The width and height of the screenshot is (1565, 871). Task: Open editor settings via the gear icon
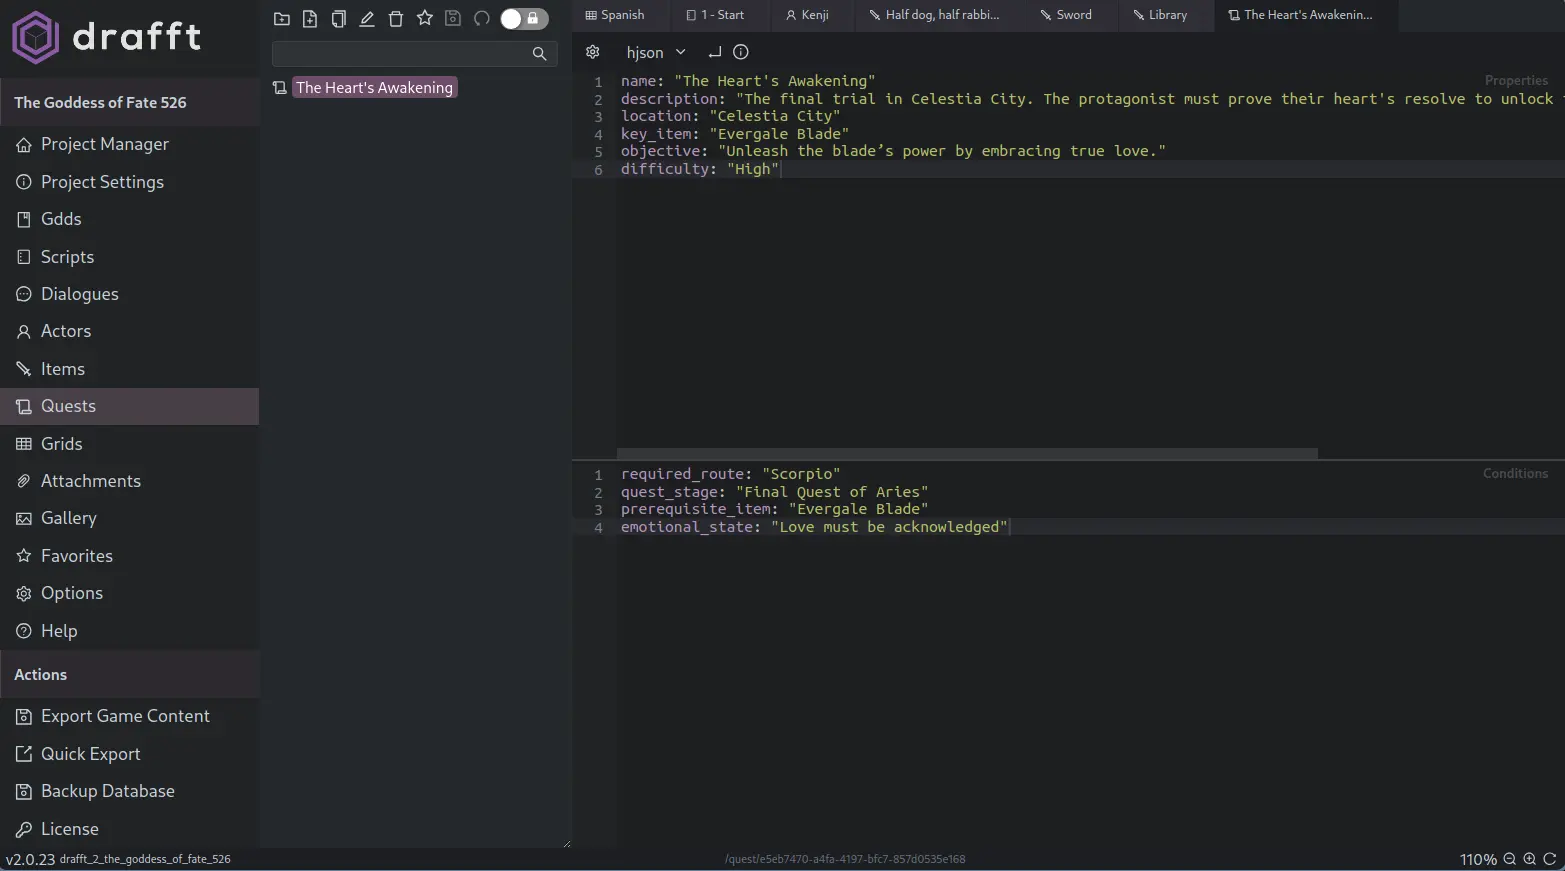[x=593, y=51]
